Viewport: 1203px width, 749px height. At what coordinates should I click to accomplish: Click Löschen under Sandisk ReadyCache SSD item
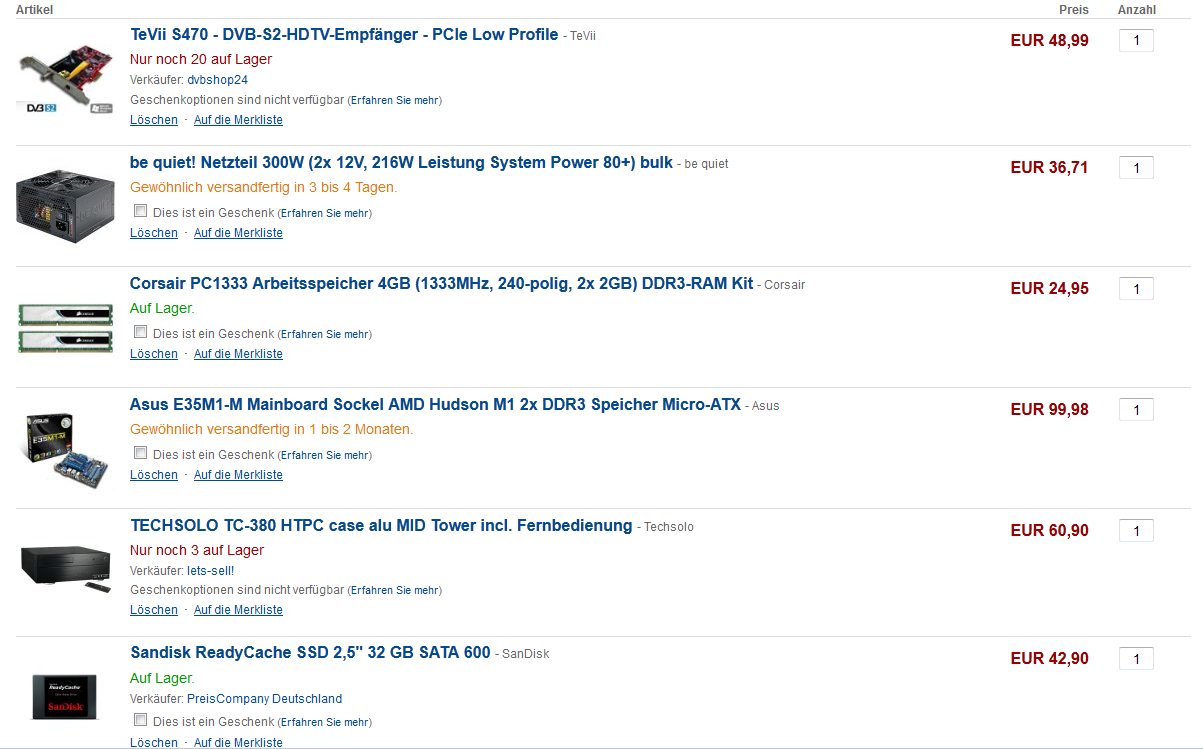click(x=154, y=742)
